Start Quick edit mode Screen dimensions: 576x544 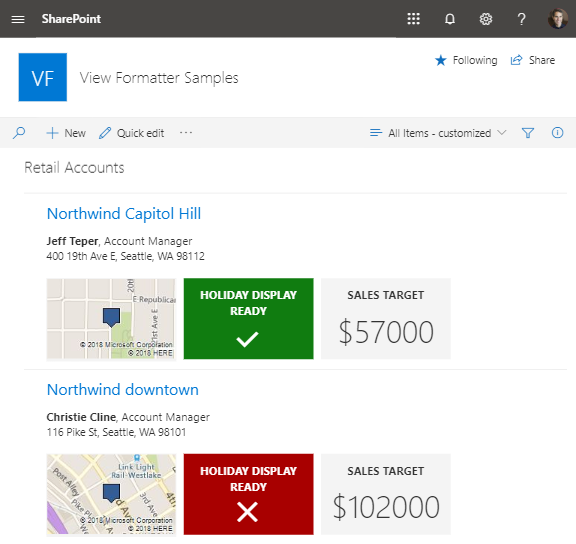coord(132,133)
